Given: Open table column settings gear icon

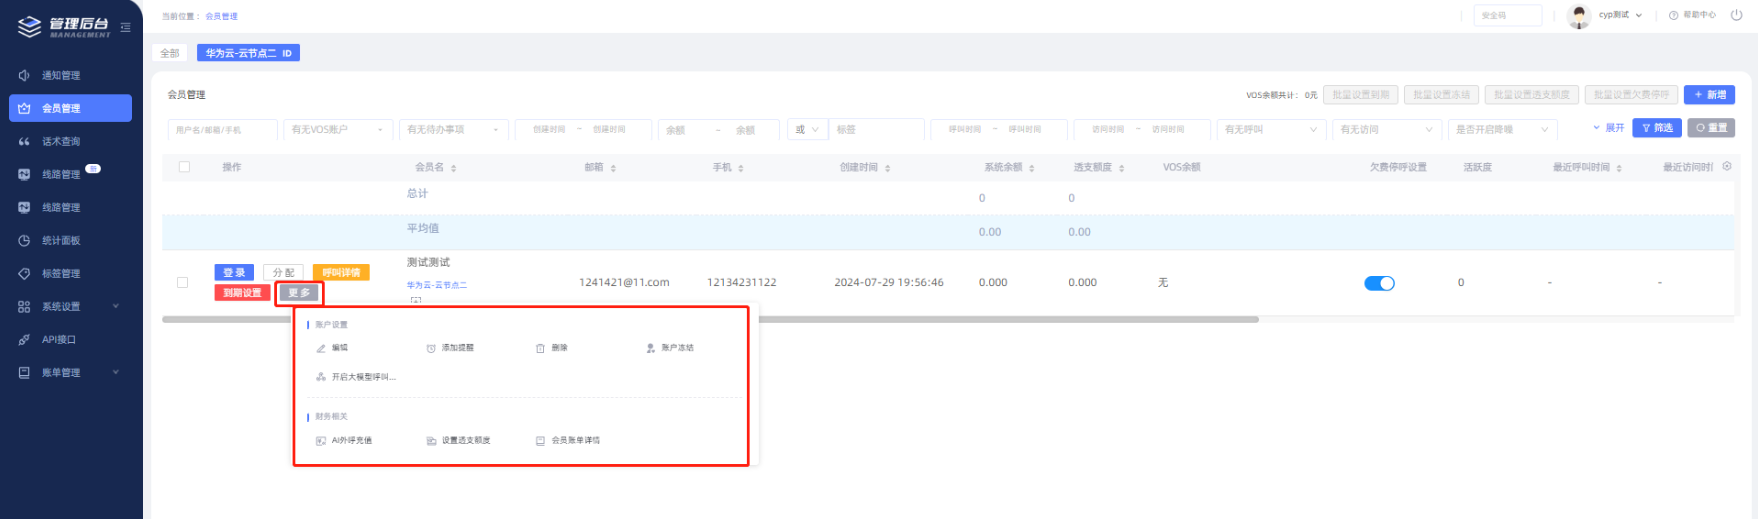Looking at the screenshot, I should tap(1726, 166).
